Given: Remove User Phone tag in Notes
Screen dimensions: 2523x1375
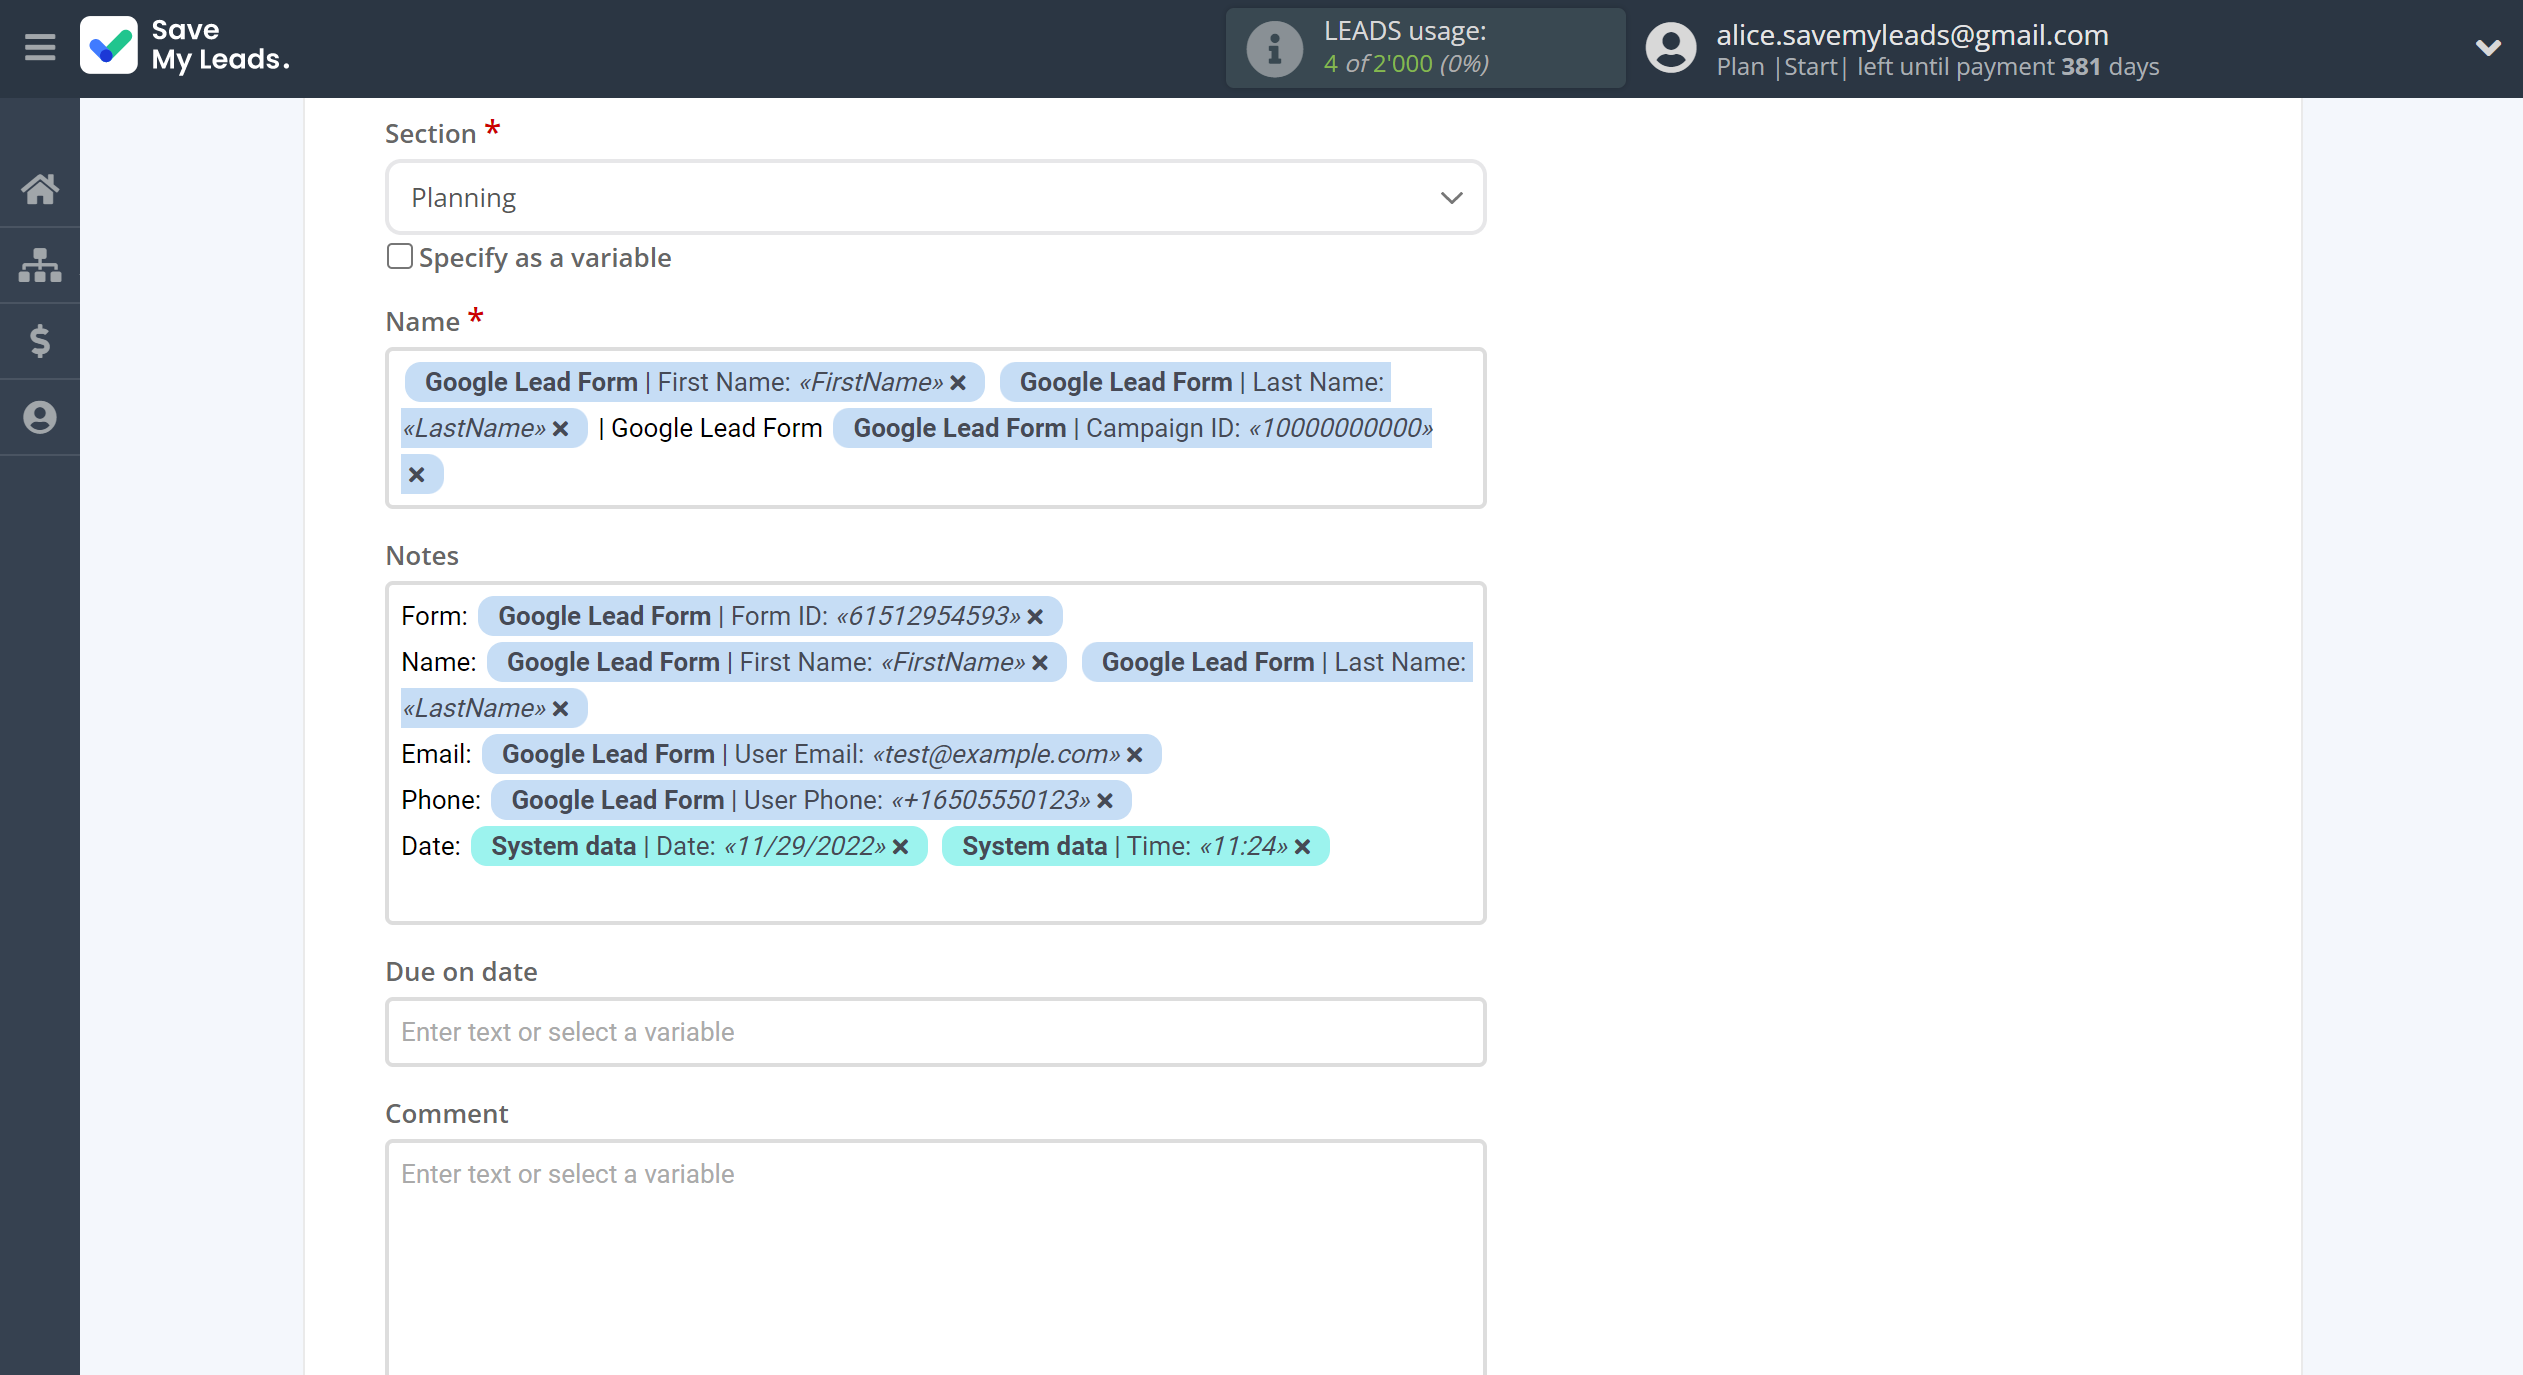Looking at the screenshot, I should 1105,801.
